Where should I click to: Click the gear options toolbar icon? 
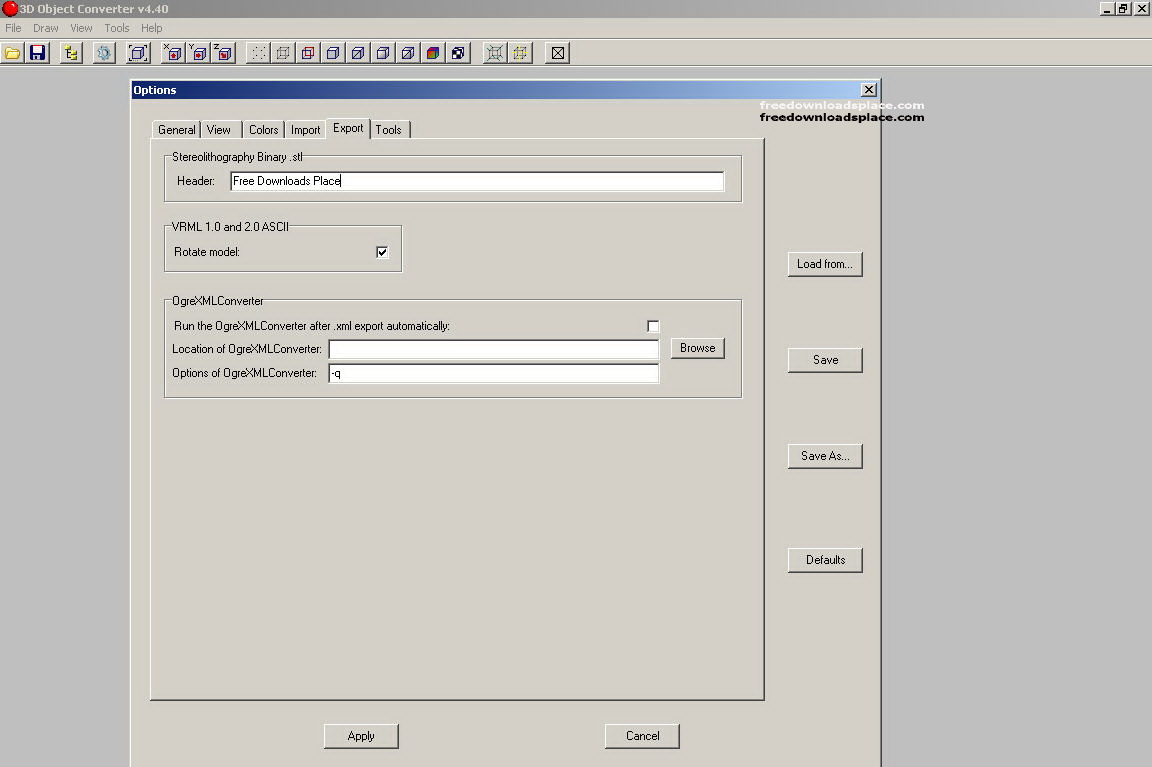(104, 53)
